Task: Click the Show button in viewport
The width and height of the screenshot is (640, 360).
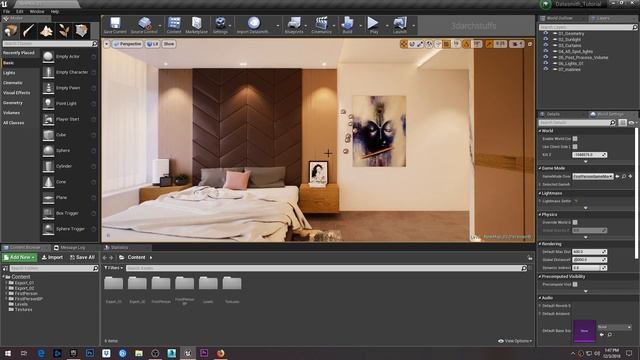Action: [169, 44]
